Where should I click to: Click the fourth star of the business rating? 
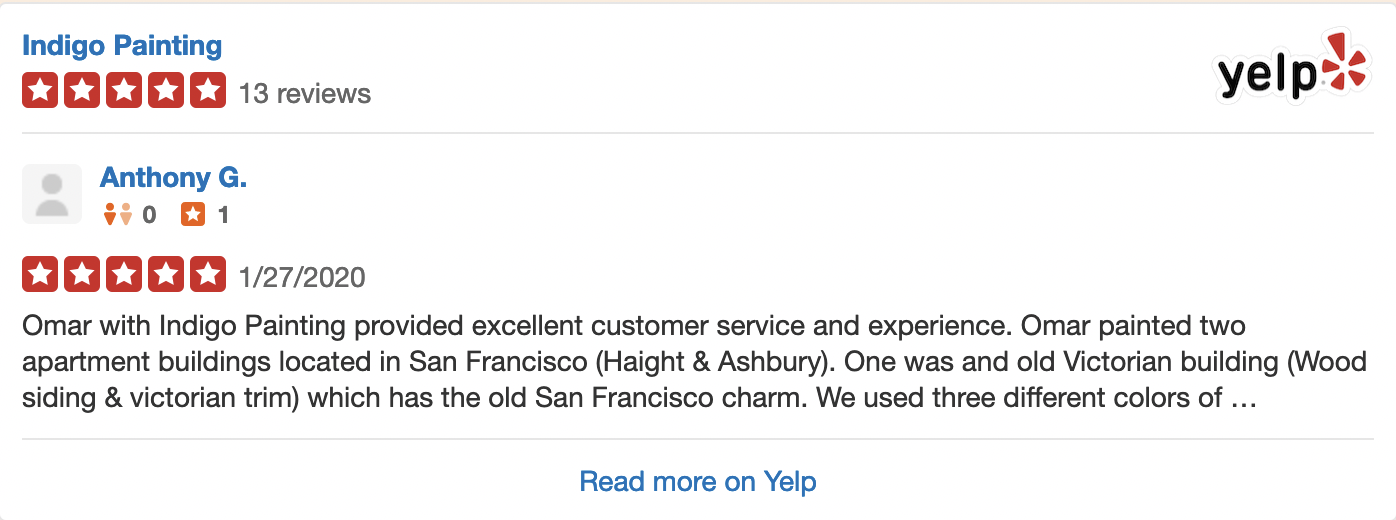(x=166, y=91)
